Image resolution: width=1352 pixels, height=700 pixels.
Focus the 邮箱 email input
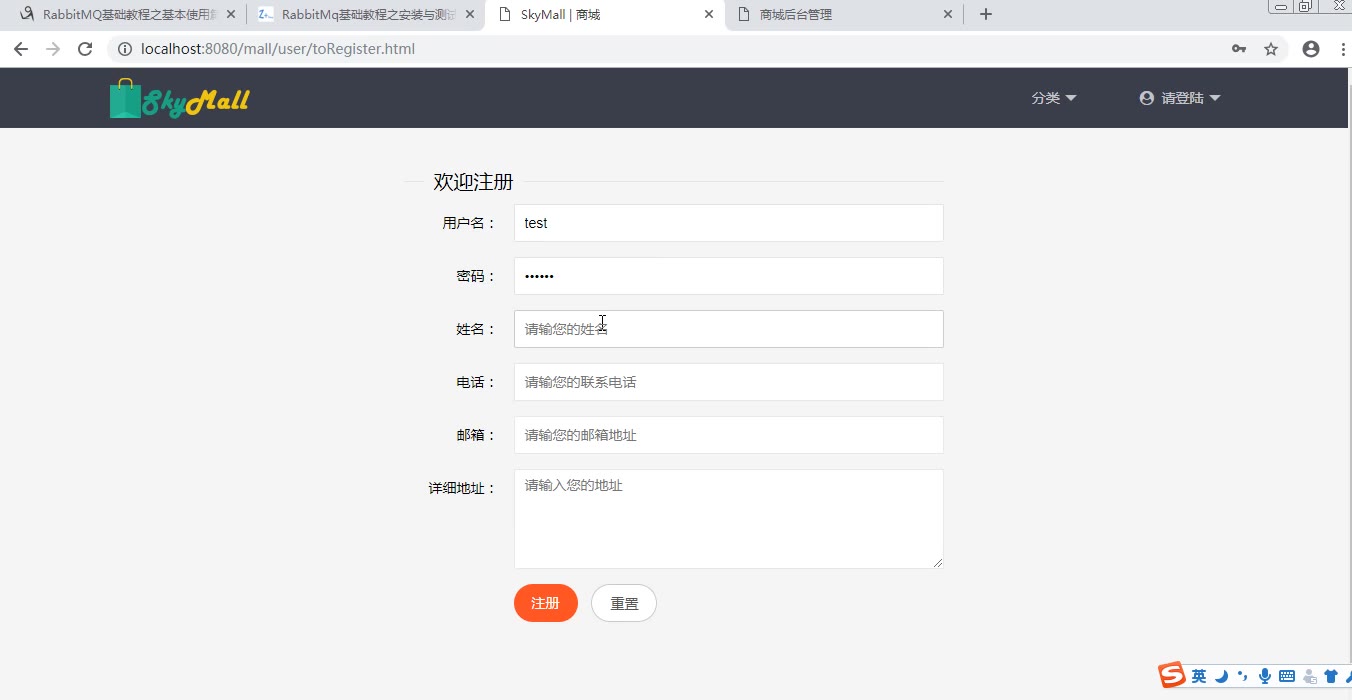click(729, 435)
